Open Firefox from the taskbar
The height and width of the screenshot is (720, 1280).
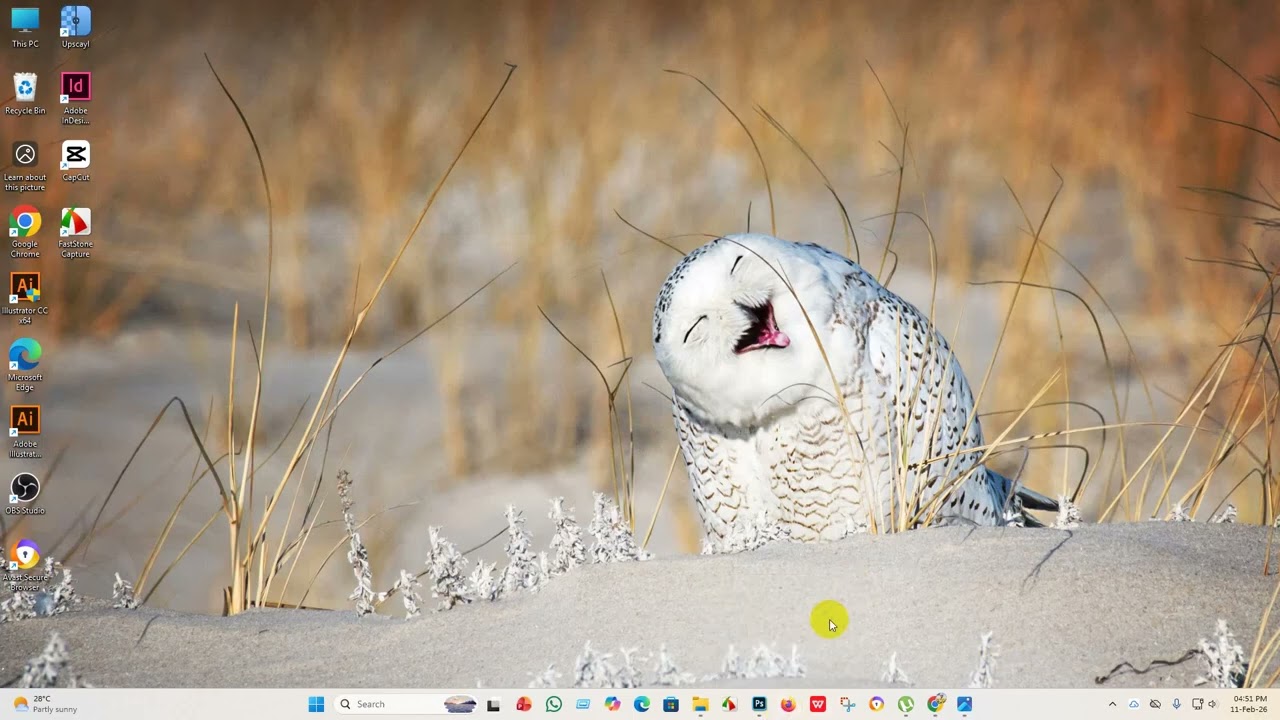click(x=788, y=704)
